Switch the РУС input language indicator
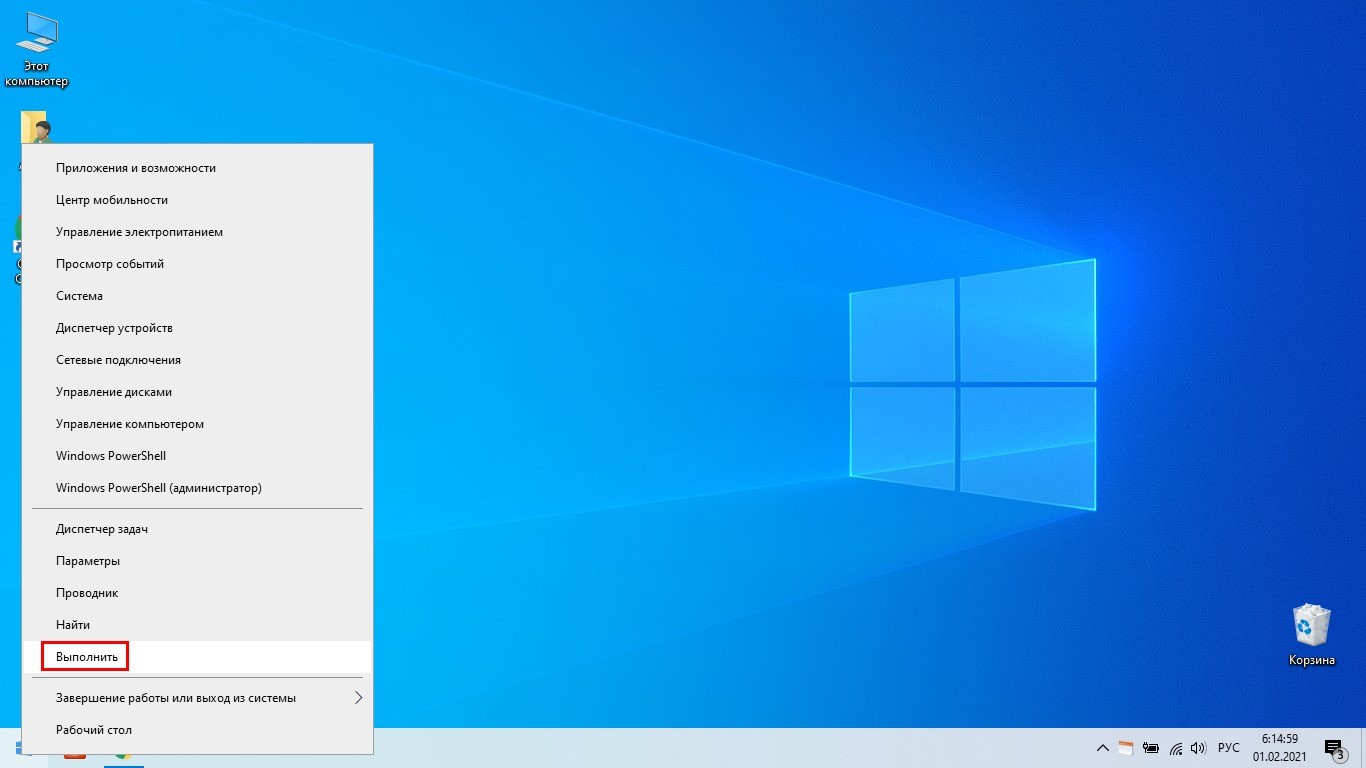The height and width of the screenshot is (768, 1366). tap(1229, 748)
